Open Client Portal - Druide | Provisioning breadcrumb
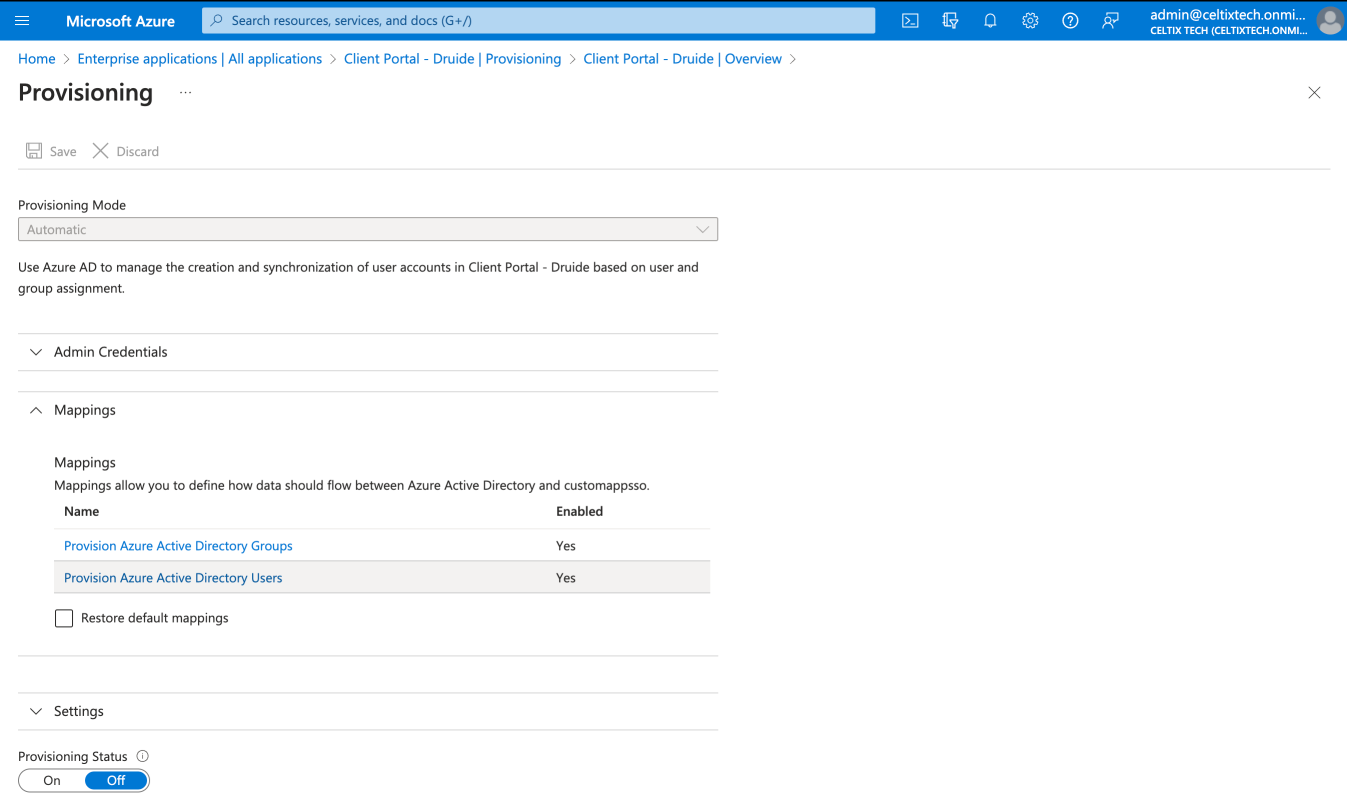The height and width of the screenshot is (809, 1347). click(x=452, y=59)
